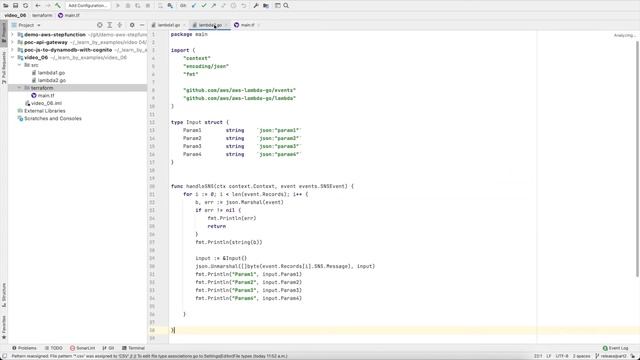Viewport: 640px width, 360px height.
Task: Close the lambda1.go tab
Action: point(184,25)
